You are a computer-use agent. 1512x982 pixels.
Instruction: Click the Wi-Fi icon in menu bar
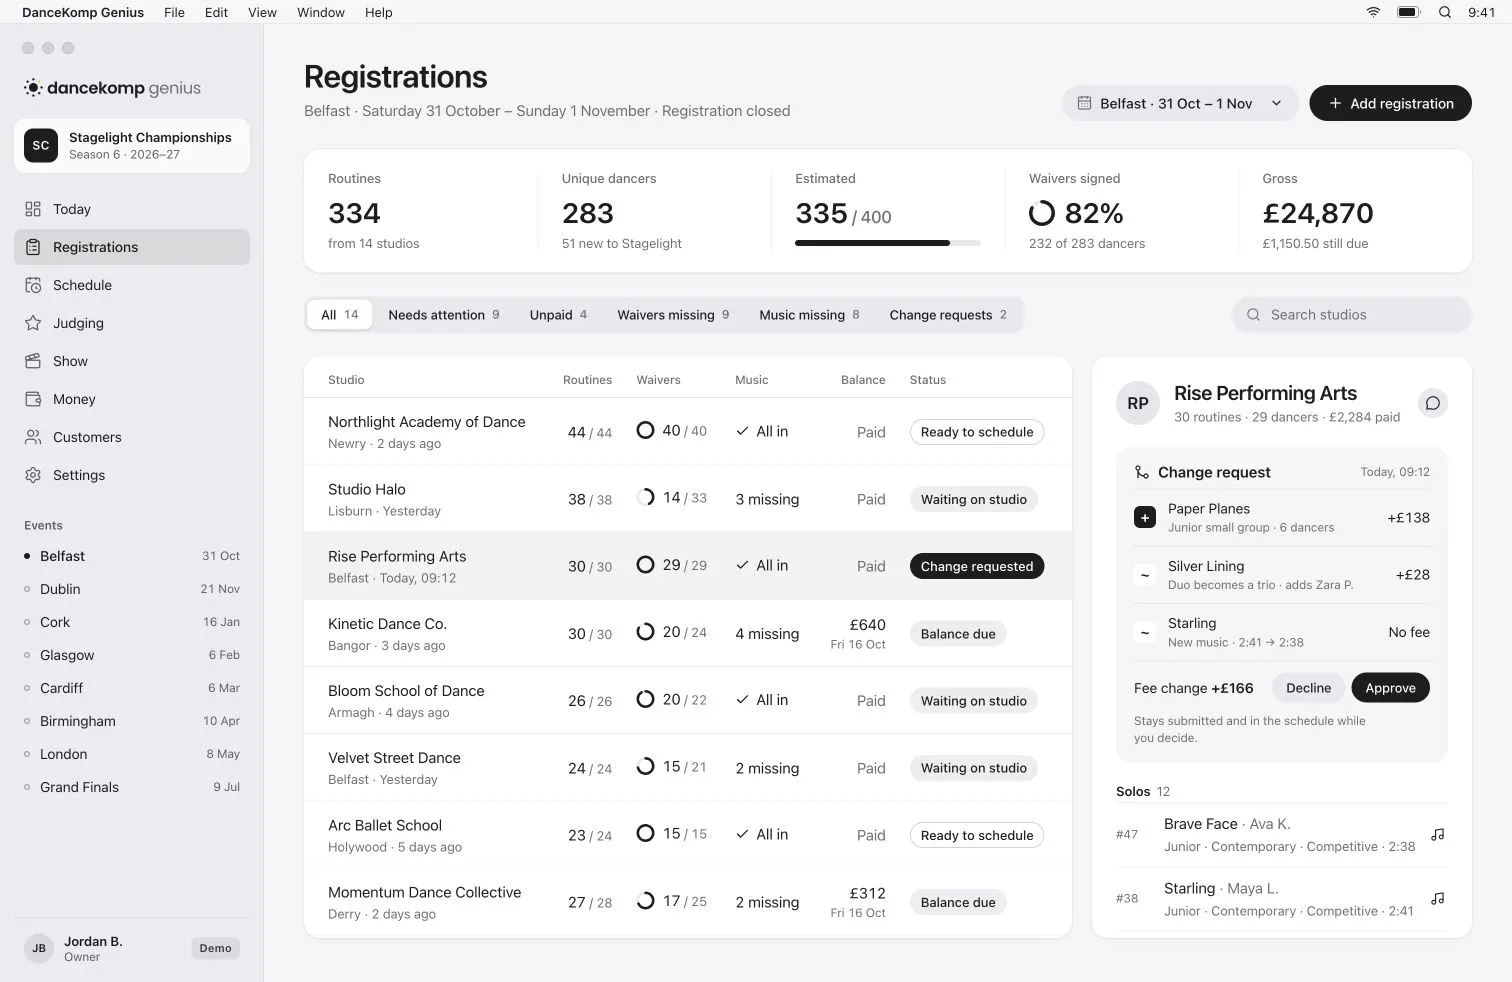[1373, 12]
